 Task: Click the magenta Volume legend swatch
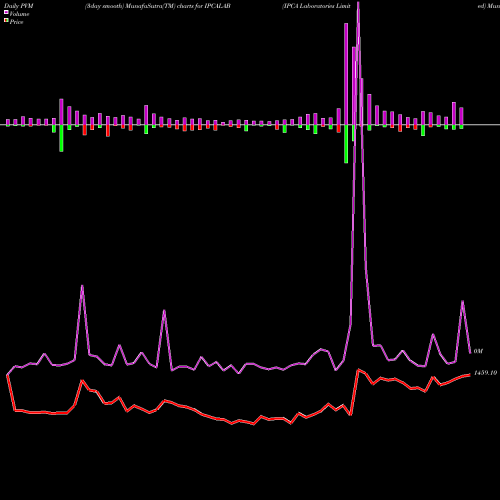coord(6,13)
